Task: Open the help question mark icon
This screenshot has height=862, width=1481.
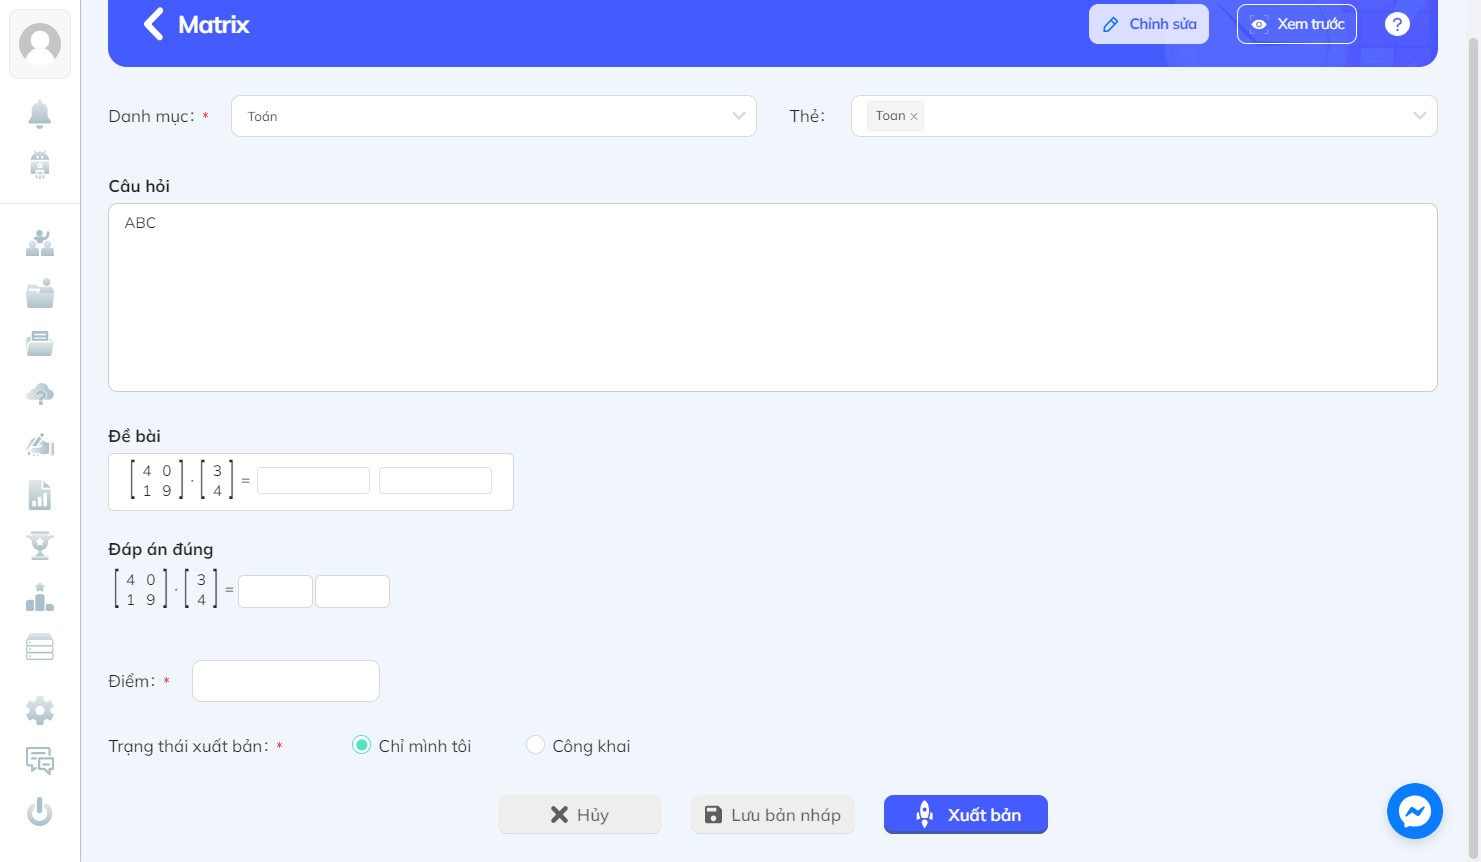Action: click(x=1397, y=24)
